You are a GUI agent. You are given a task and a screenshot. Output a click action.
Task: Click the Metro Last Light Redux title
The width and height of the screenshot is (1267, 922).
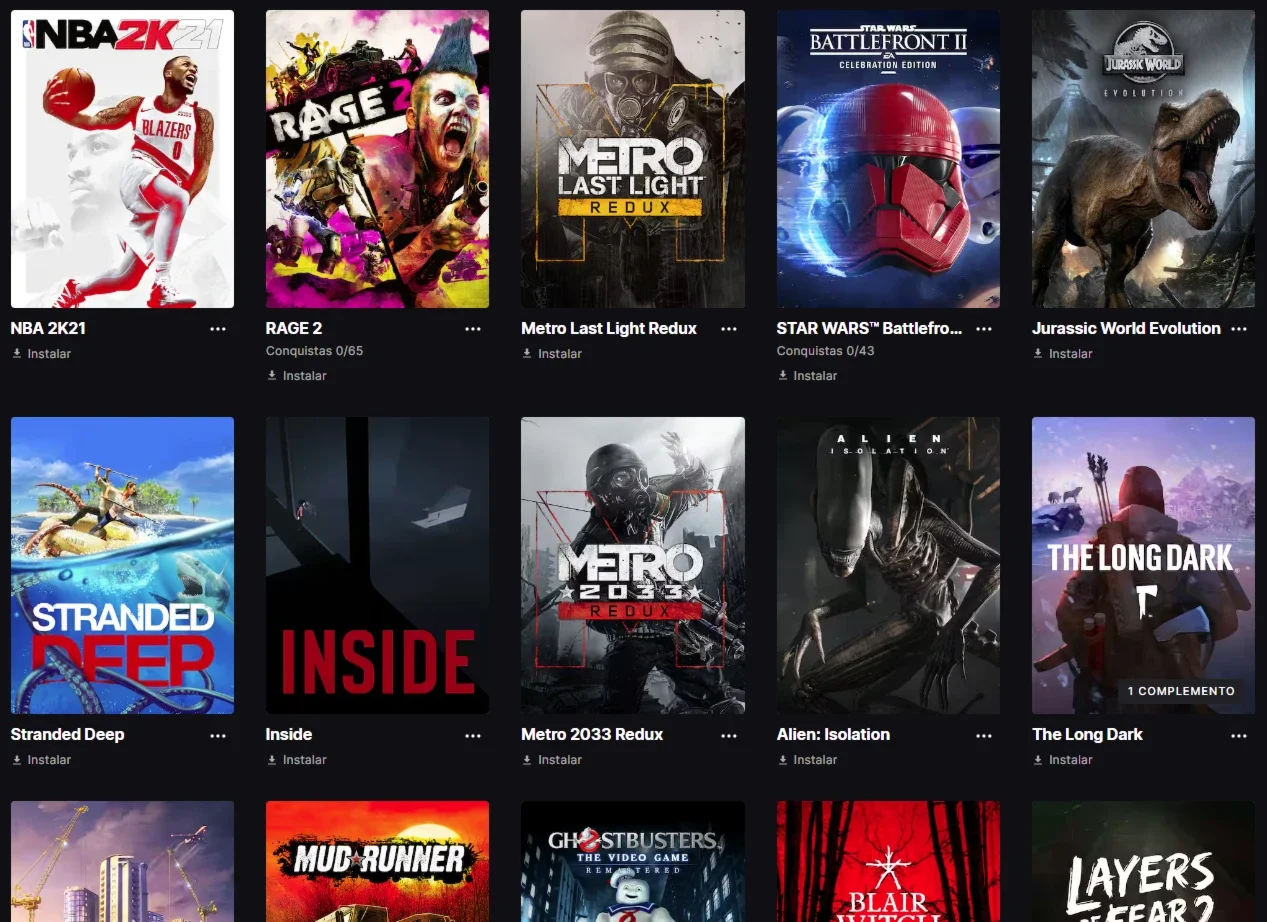point(609,328)
